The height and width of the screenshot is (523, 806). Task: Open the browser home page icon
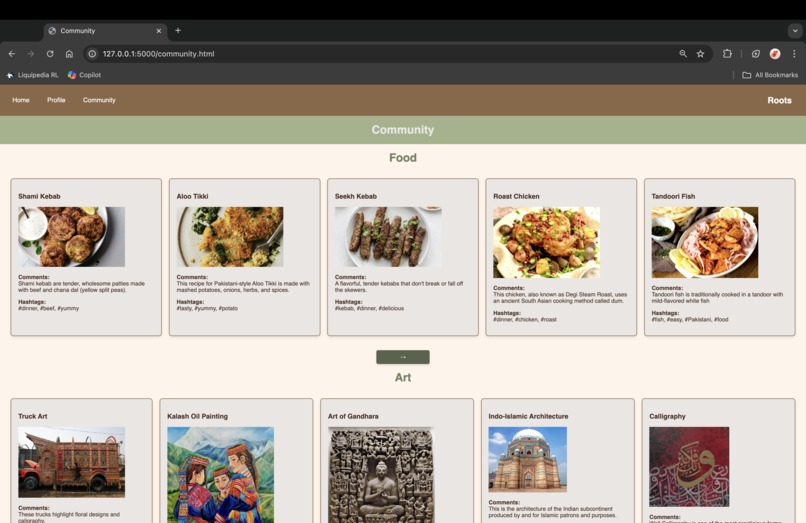click(x=69, y=53)
